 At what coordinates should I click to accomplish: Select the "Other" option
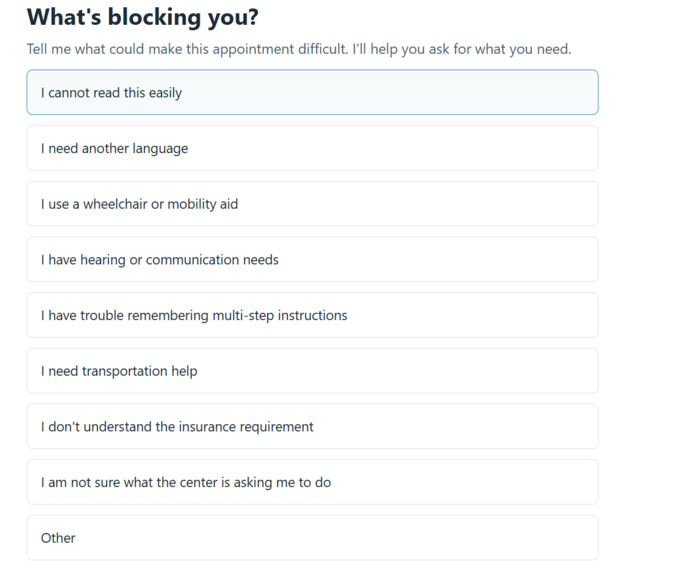click(312, 537)
